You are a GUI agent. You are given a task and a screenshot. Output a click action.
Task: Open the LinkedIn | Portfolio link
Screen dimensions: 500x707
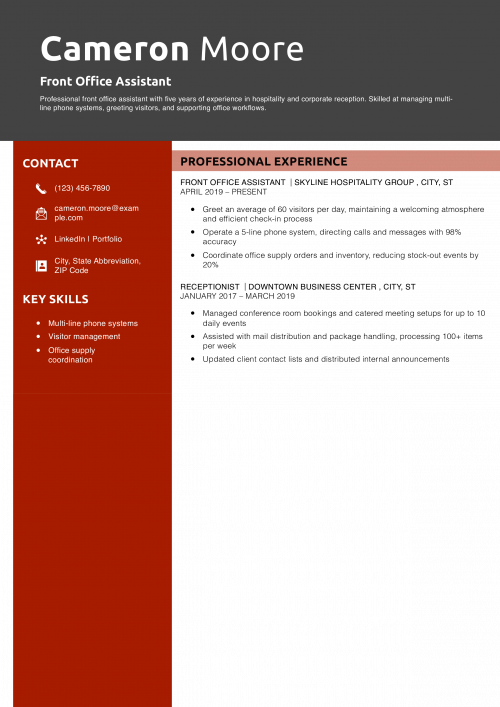click(88, 239)
